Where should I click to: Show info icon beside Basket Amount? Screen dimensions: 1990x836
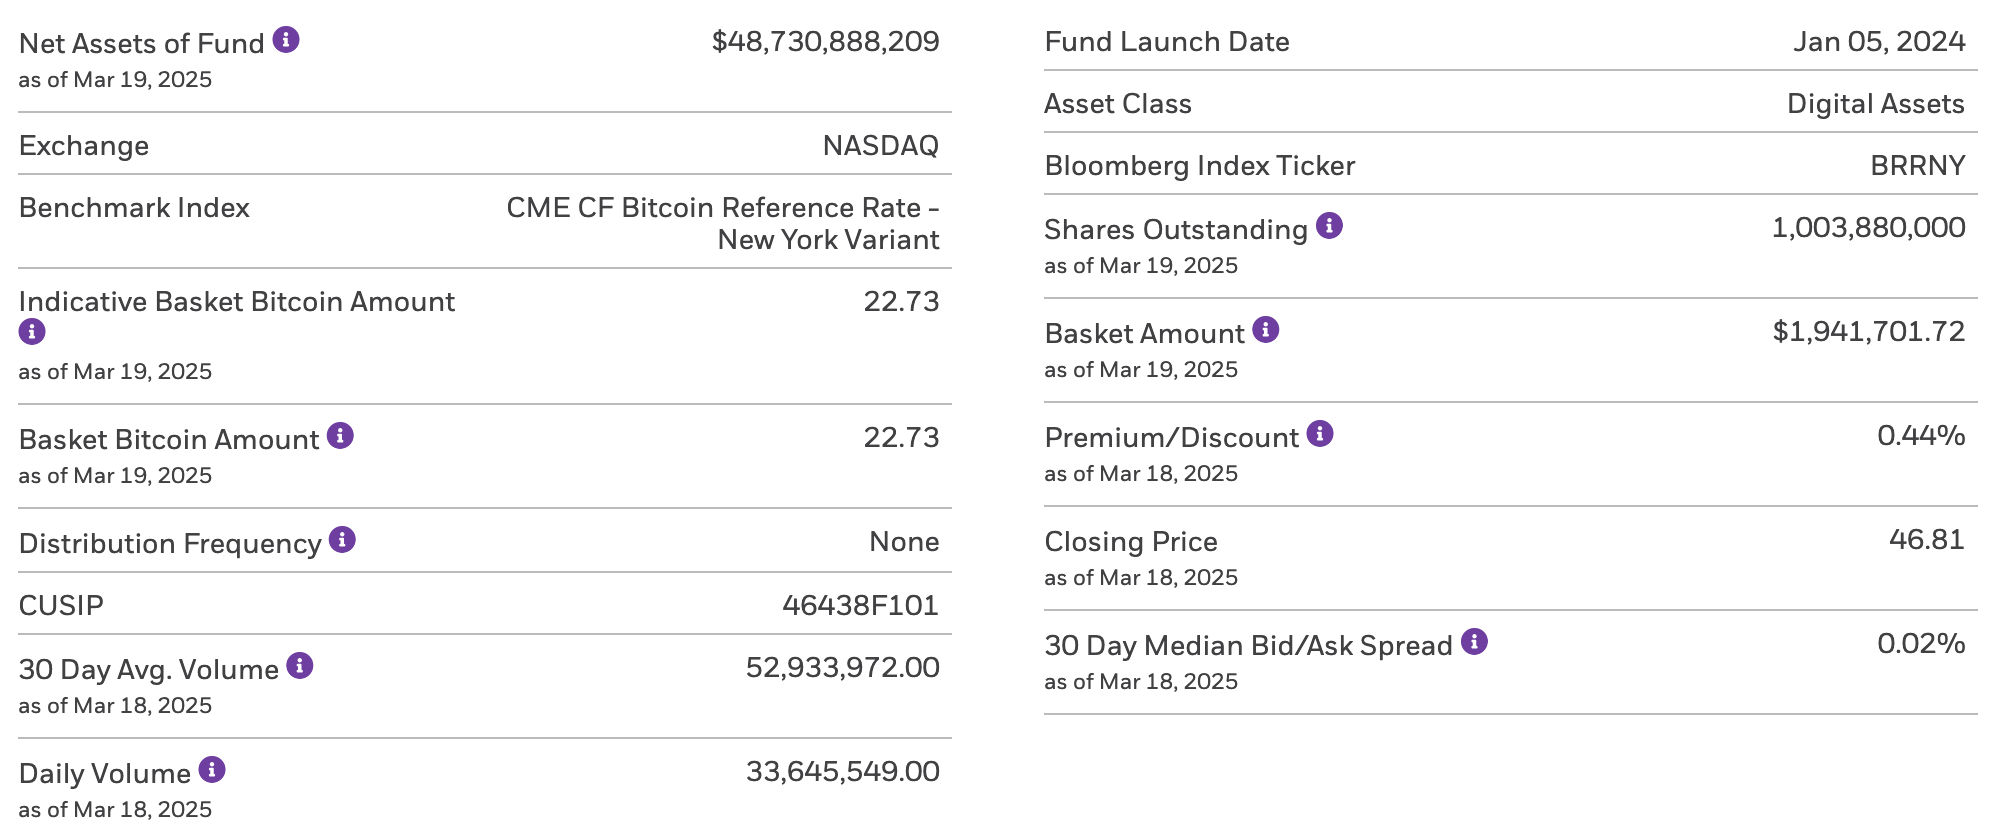(x=1266, y=330)
